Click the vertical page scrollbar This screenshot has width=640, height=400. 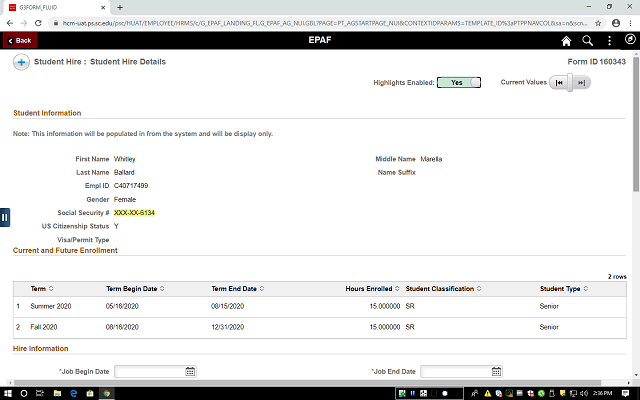[636, 124]
